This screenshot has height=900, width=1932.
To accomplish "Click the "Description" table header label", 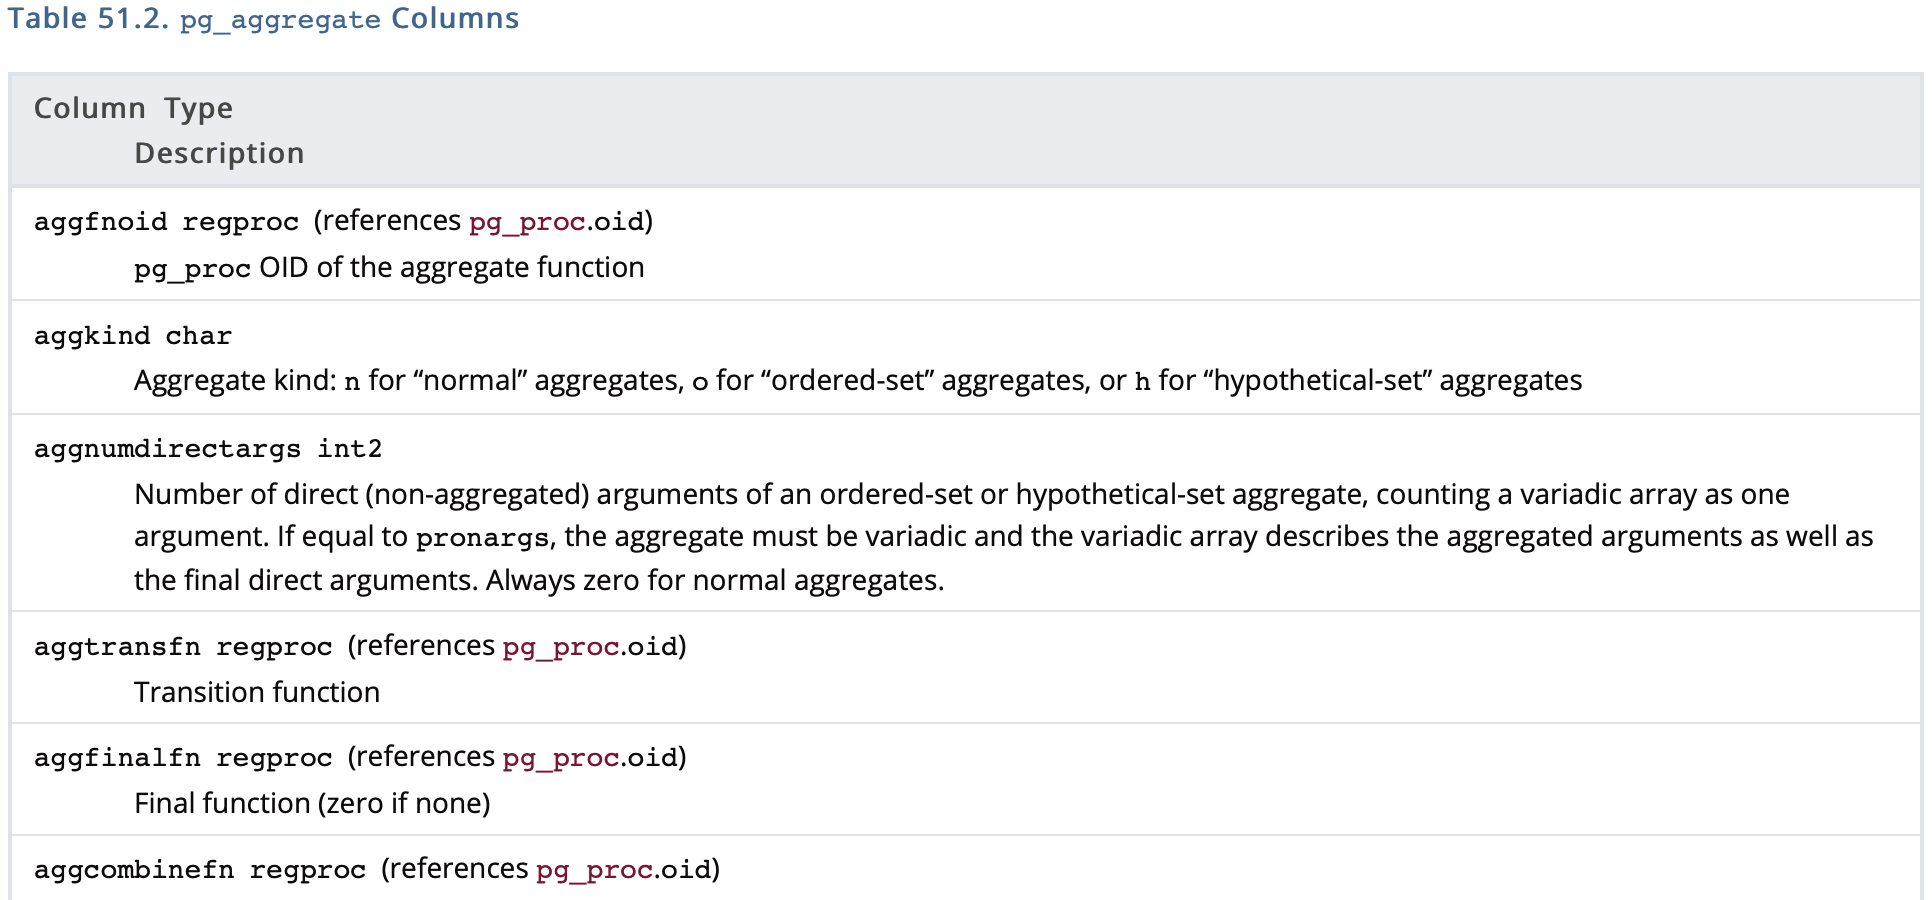I will [x=219, y=153].
